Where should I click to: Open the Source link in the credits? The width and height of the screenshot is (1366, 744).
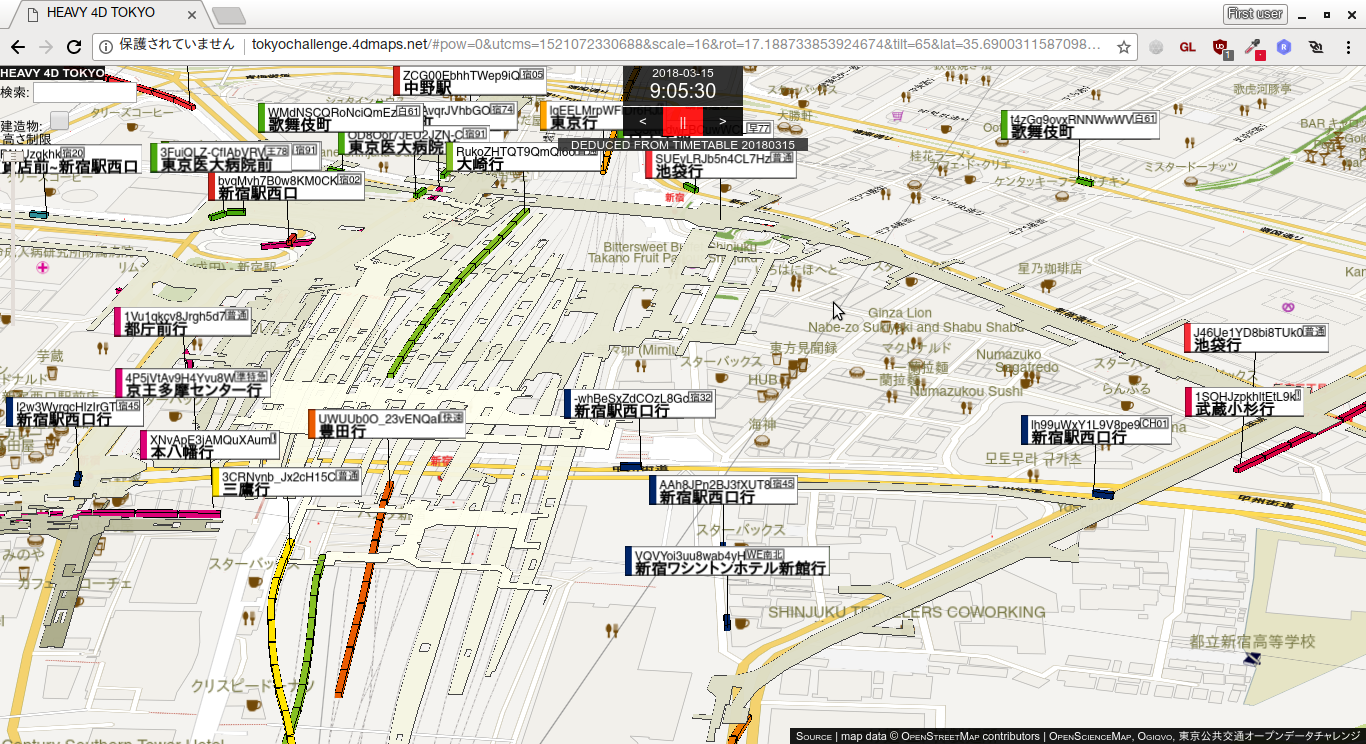[x=813, y=736]
